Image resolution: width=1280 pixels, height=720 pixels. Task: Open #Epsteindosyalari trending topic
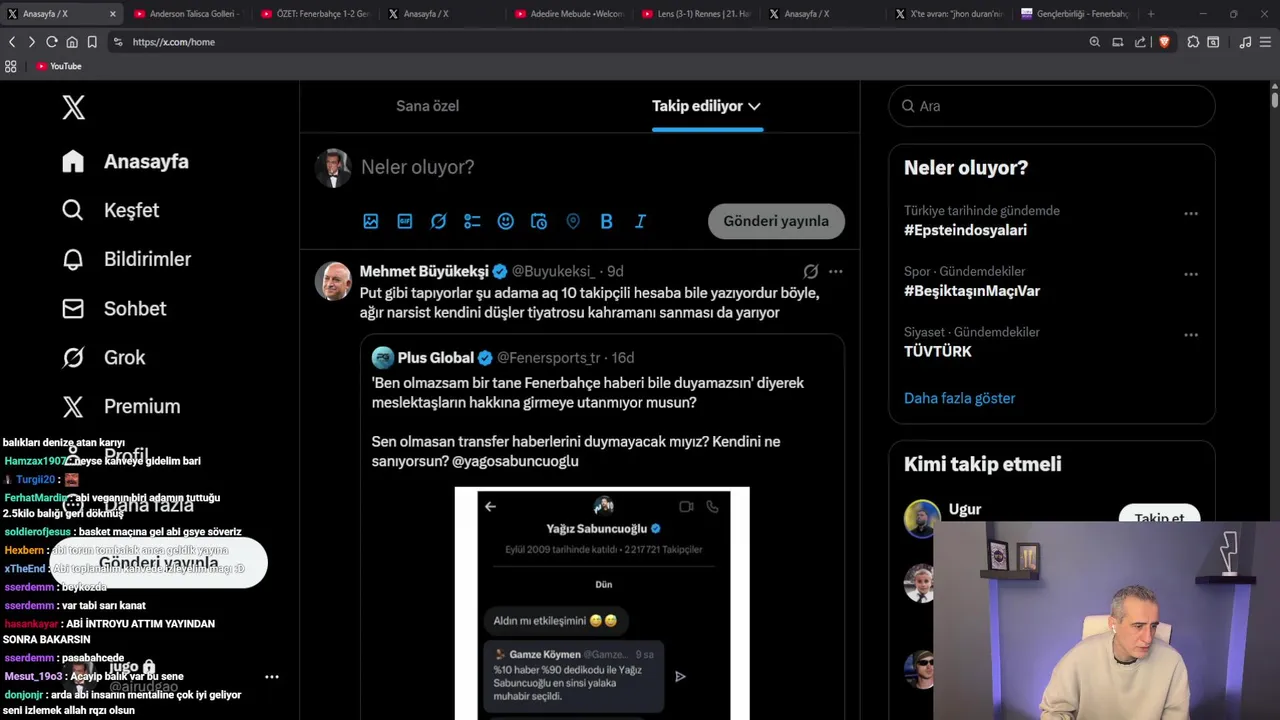(965, 230)
